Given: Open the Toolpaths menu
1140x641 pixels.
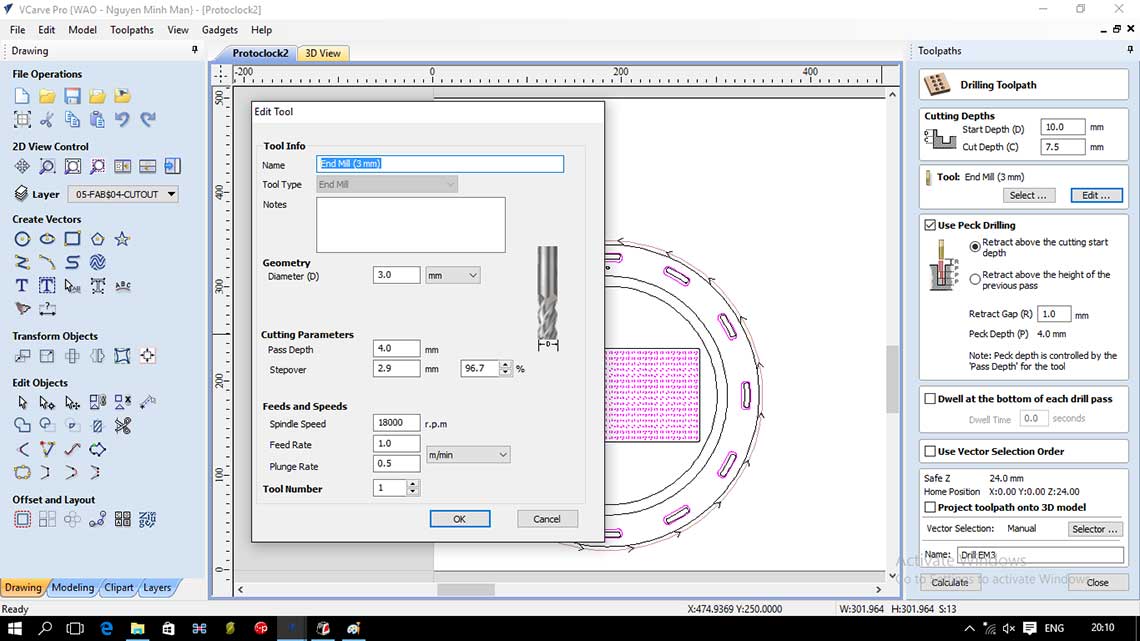Looking at the screenshot, I should [x=132, y=30].
